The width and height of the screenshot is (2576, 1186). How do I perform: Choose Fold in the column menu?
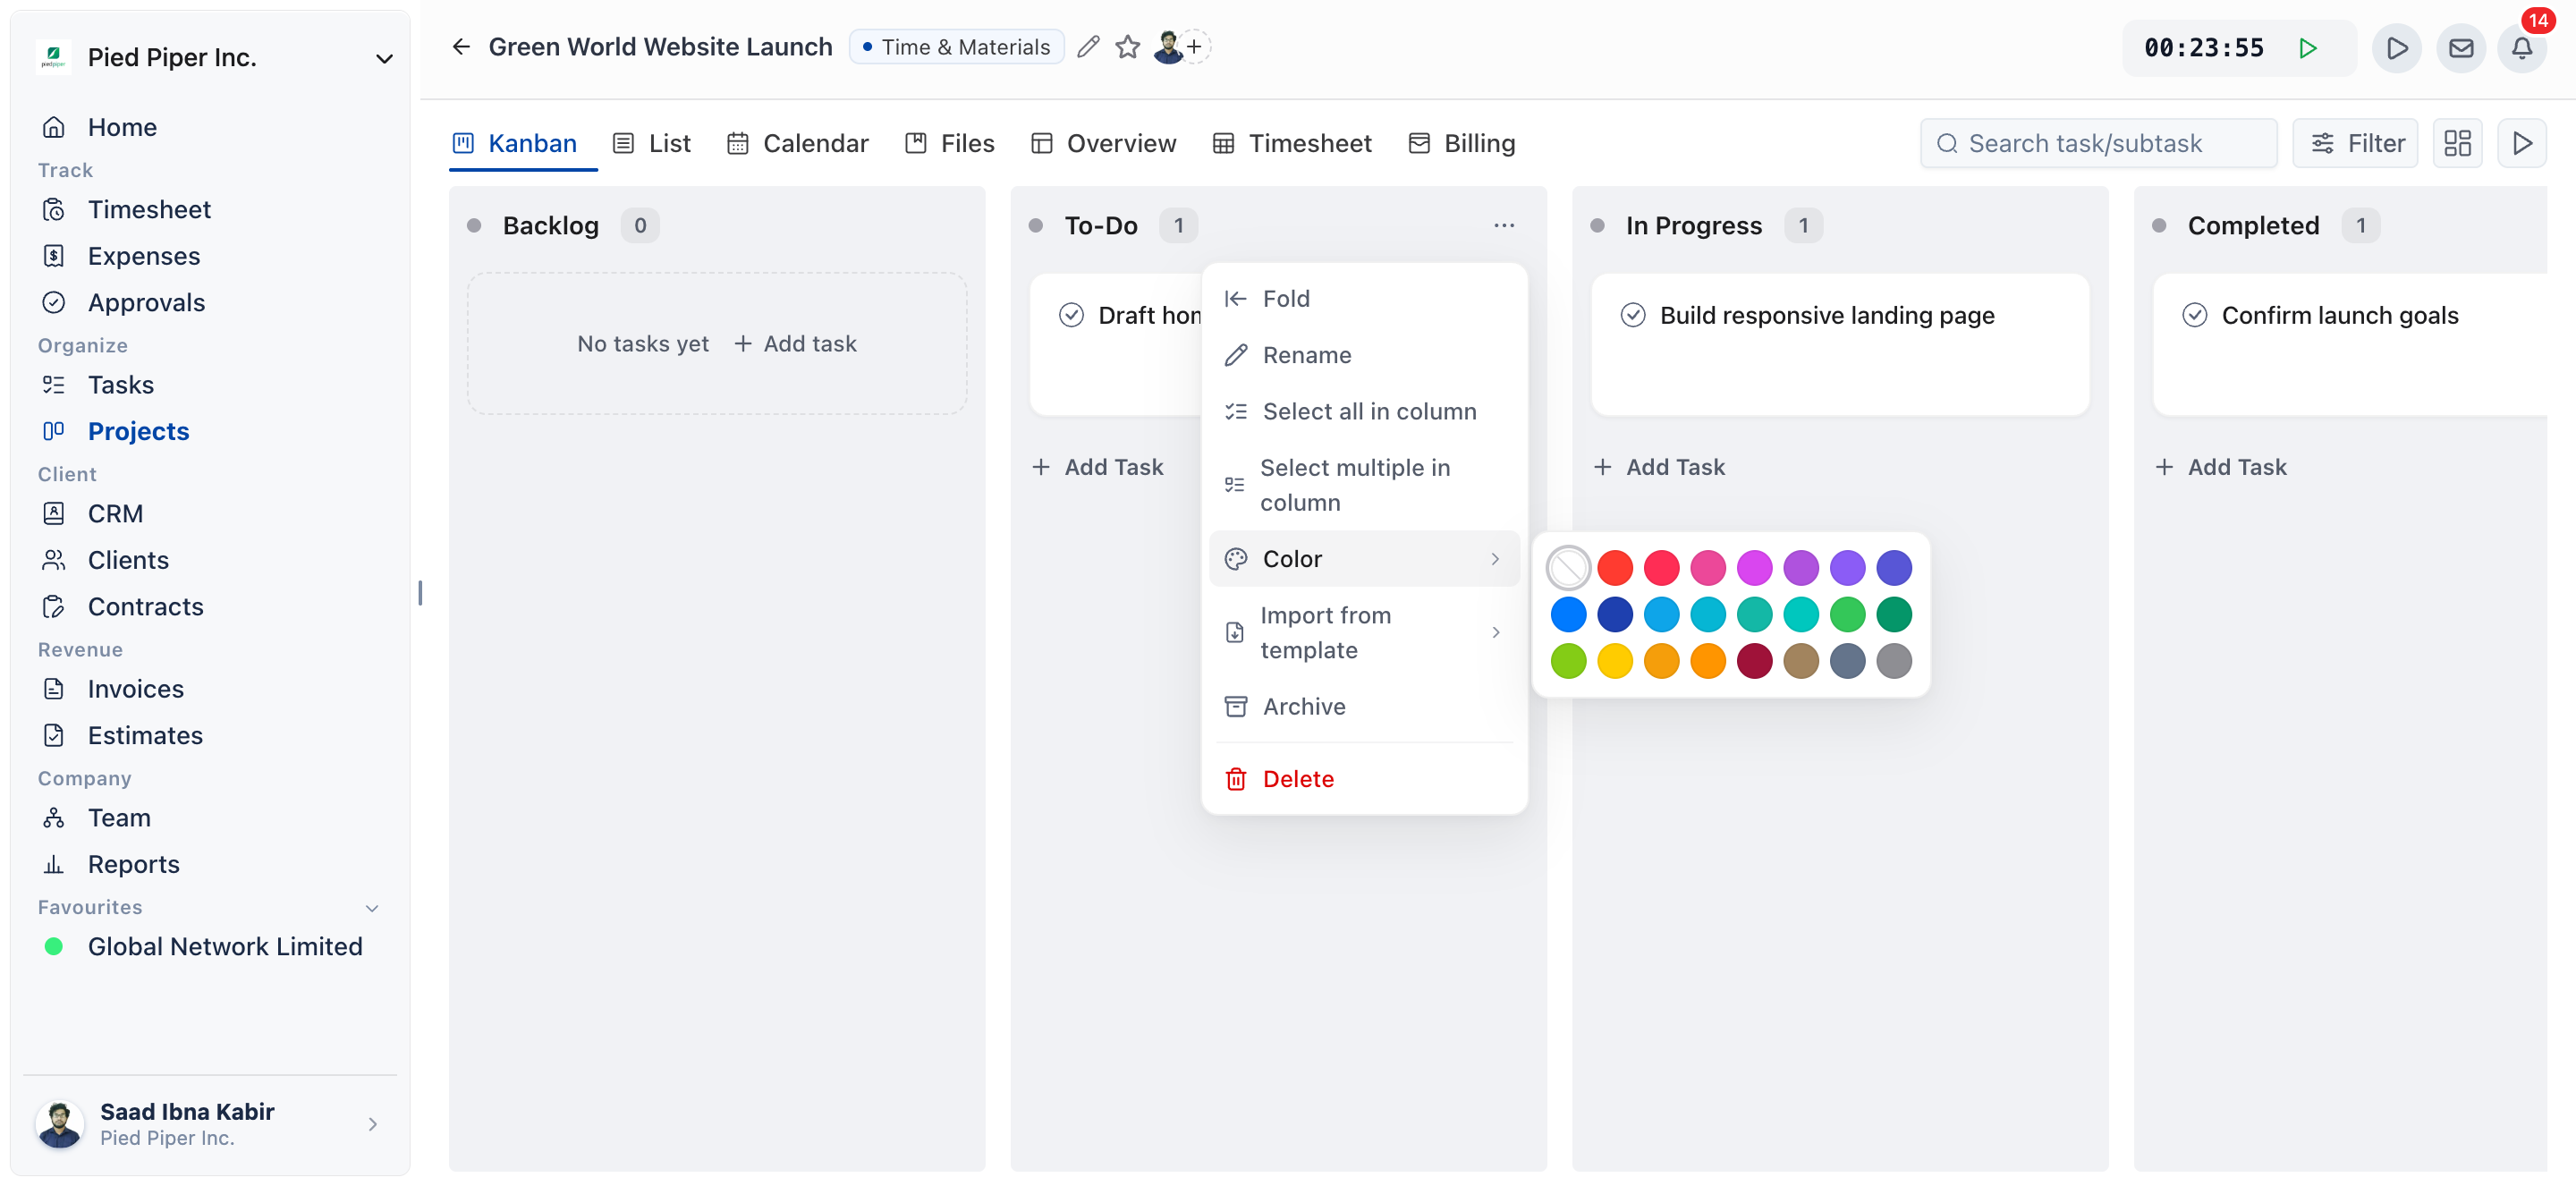(x=1363, y=298)
